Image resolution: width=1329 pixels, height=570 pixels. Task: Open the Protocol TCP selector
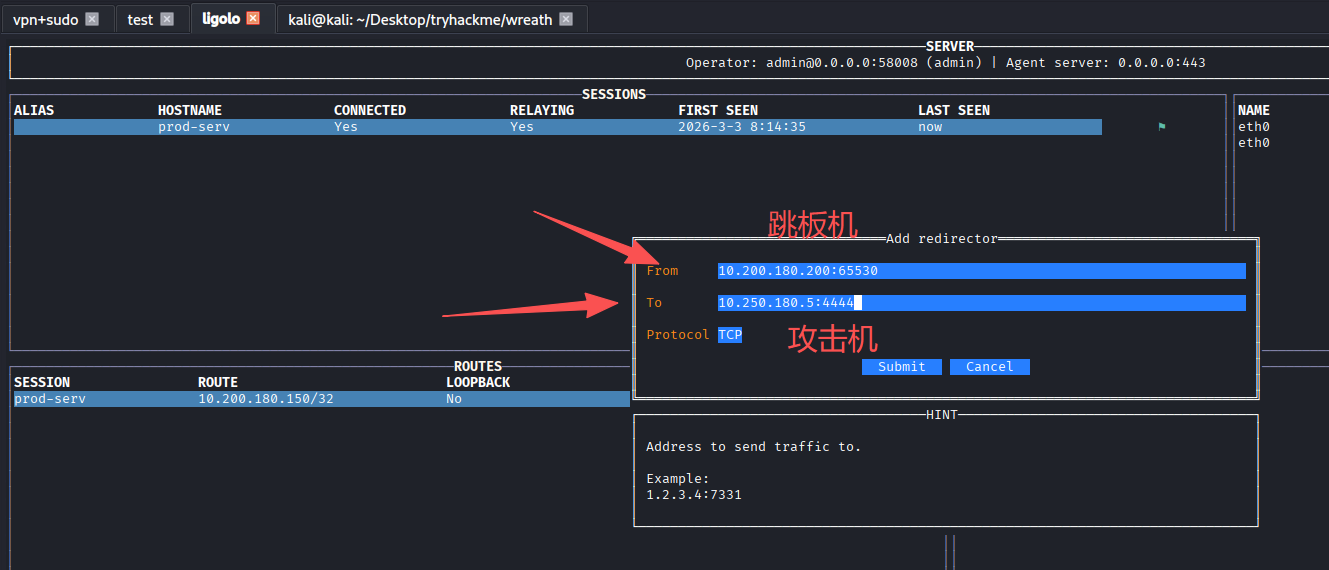click(x=730, y=335)
